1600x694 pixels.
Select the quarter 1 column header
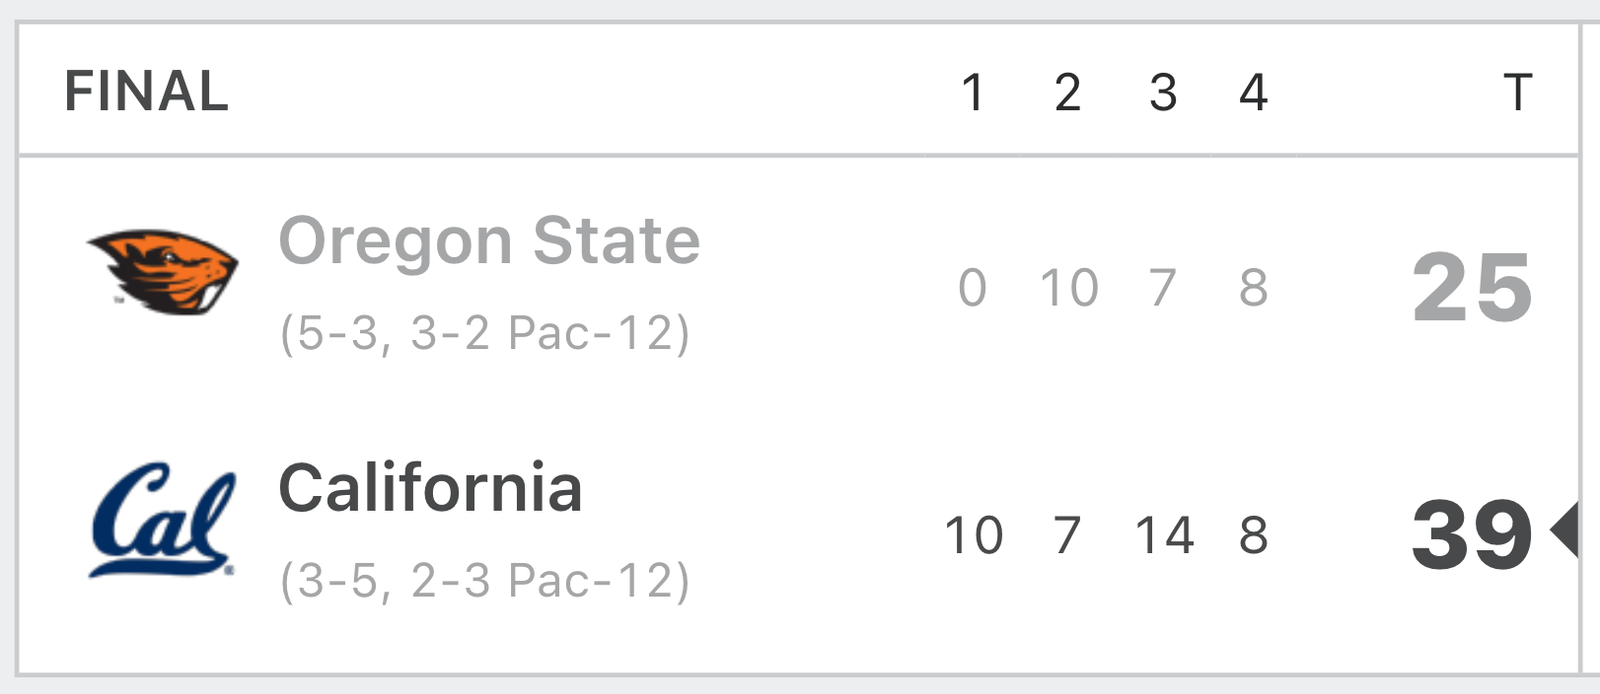tap(973, 93)
